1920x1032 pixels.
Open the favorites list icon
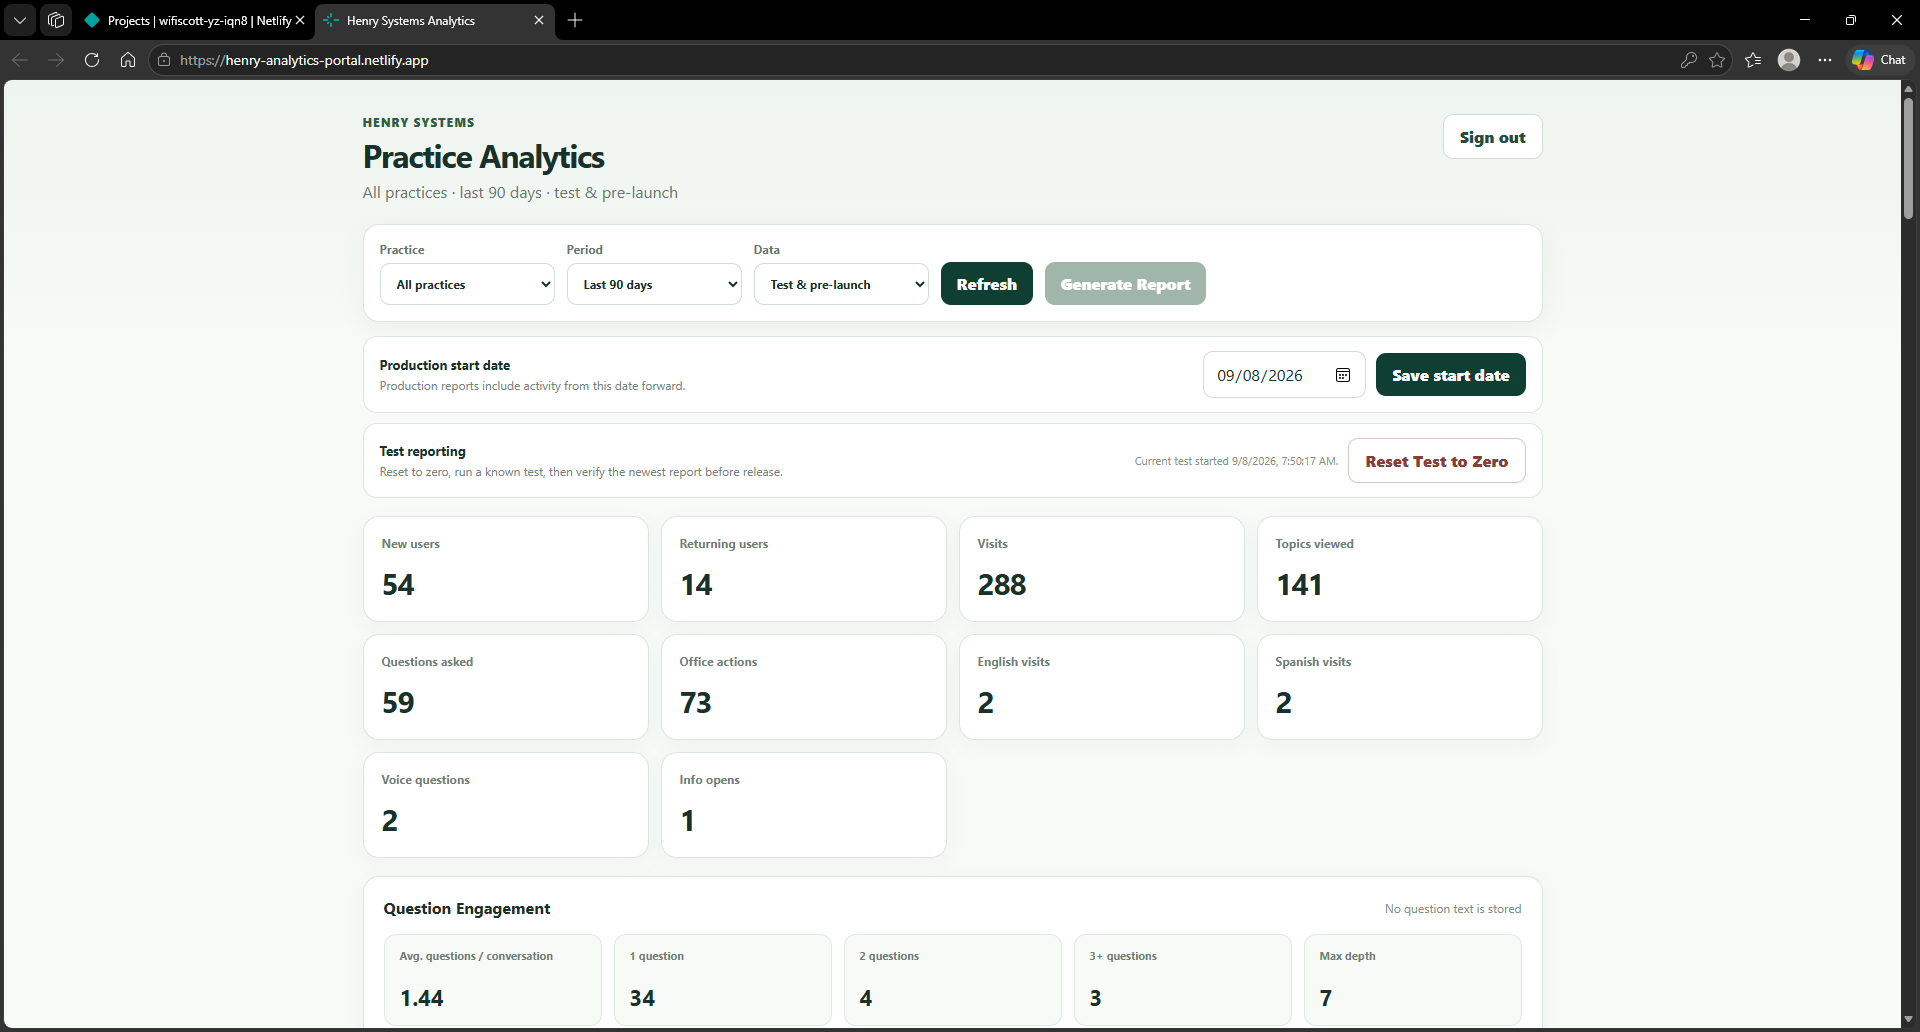pos(1753,60)
